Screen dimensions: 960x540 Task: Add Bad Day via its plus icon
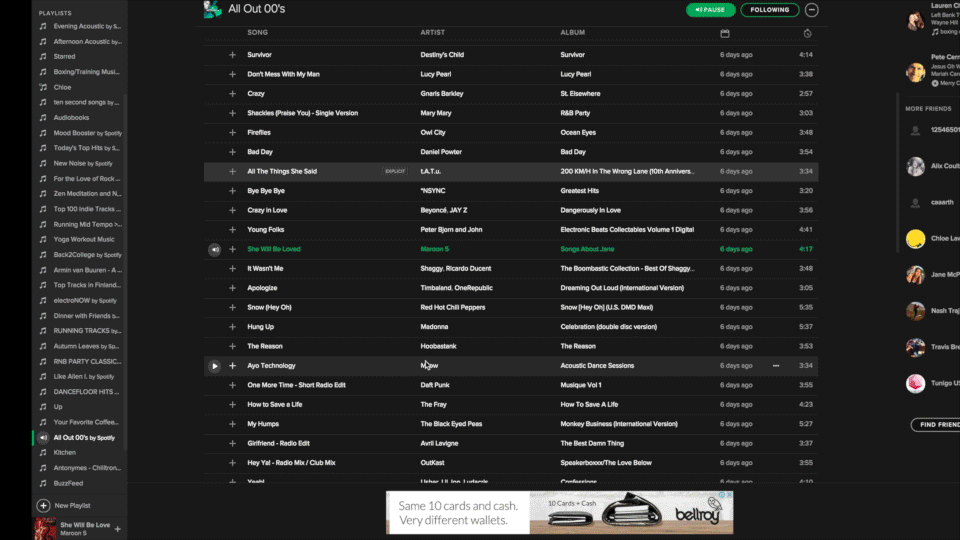pyautogui.click(x=232, y=152)
